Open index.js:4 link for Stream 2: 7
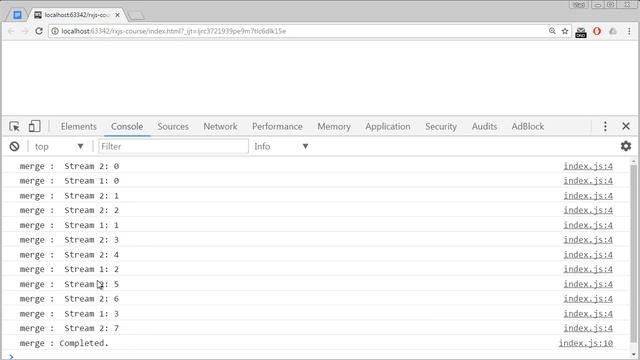The width and height of the screenshot is (640, 360). tap(588, 328)
